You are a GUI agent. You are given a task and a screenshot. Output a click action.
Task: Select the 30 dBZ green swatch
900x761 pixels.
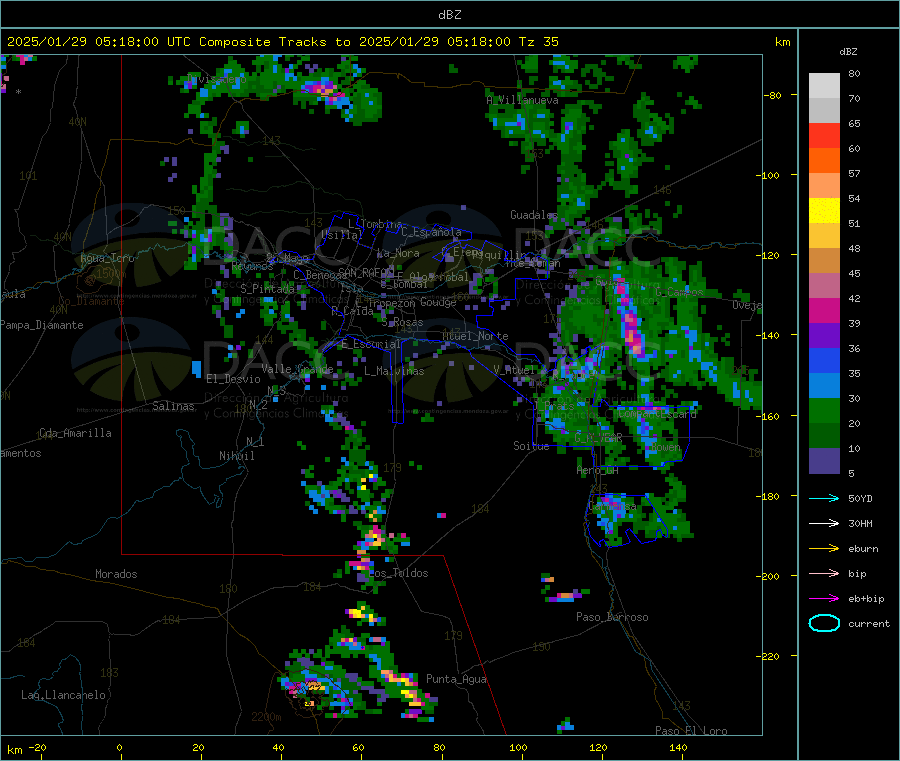[824, 410]
